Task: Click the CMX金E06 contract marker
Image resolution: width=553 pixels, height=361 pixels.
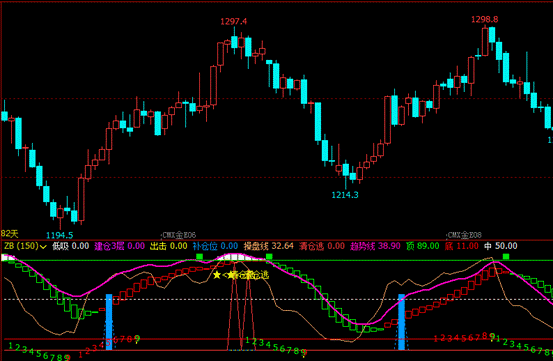Action: (x=178, y=235)
